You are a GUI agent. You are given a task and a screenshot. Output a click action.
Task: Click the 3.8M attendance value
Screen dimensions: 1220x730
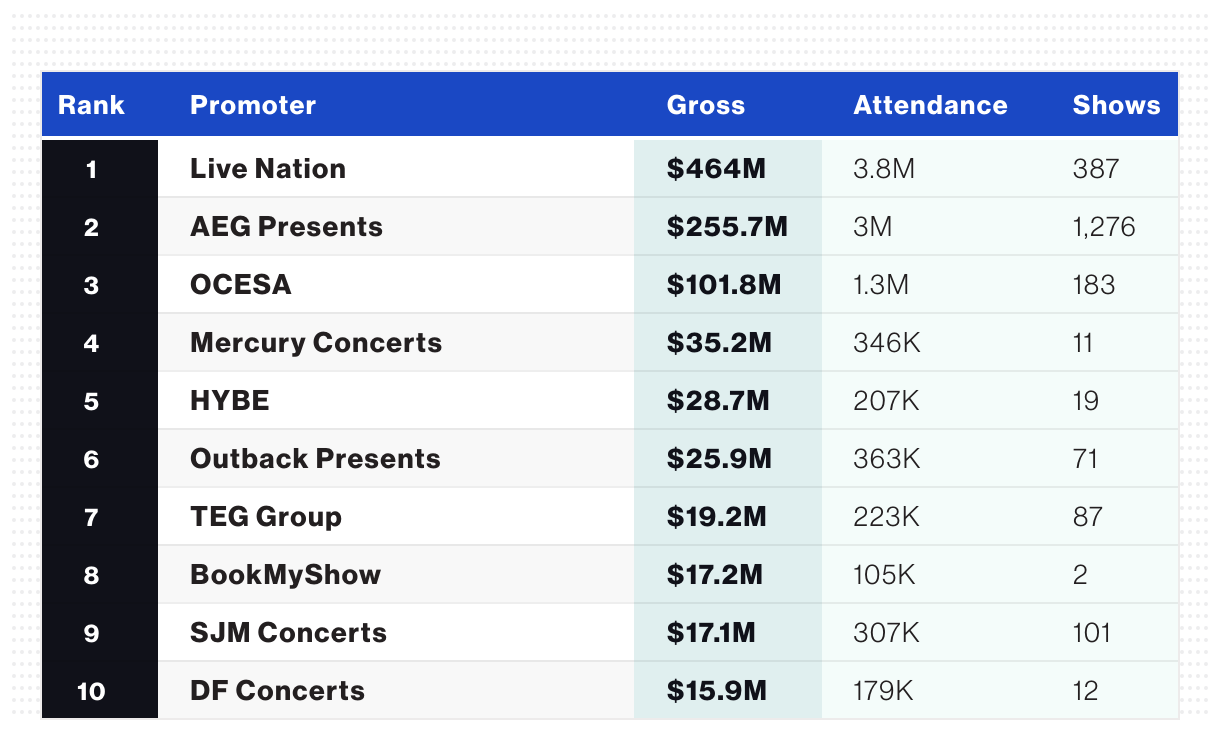click(x=884, y=168)
